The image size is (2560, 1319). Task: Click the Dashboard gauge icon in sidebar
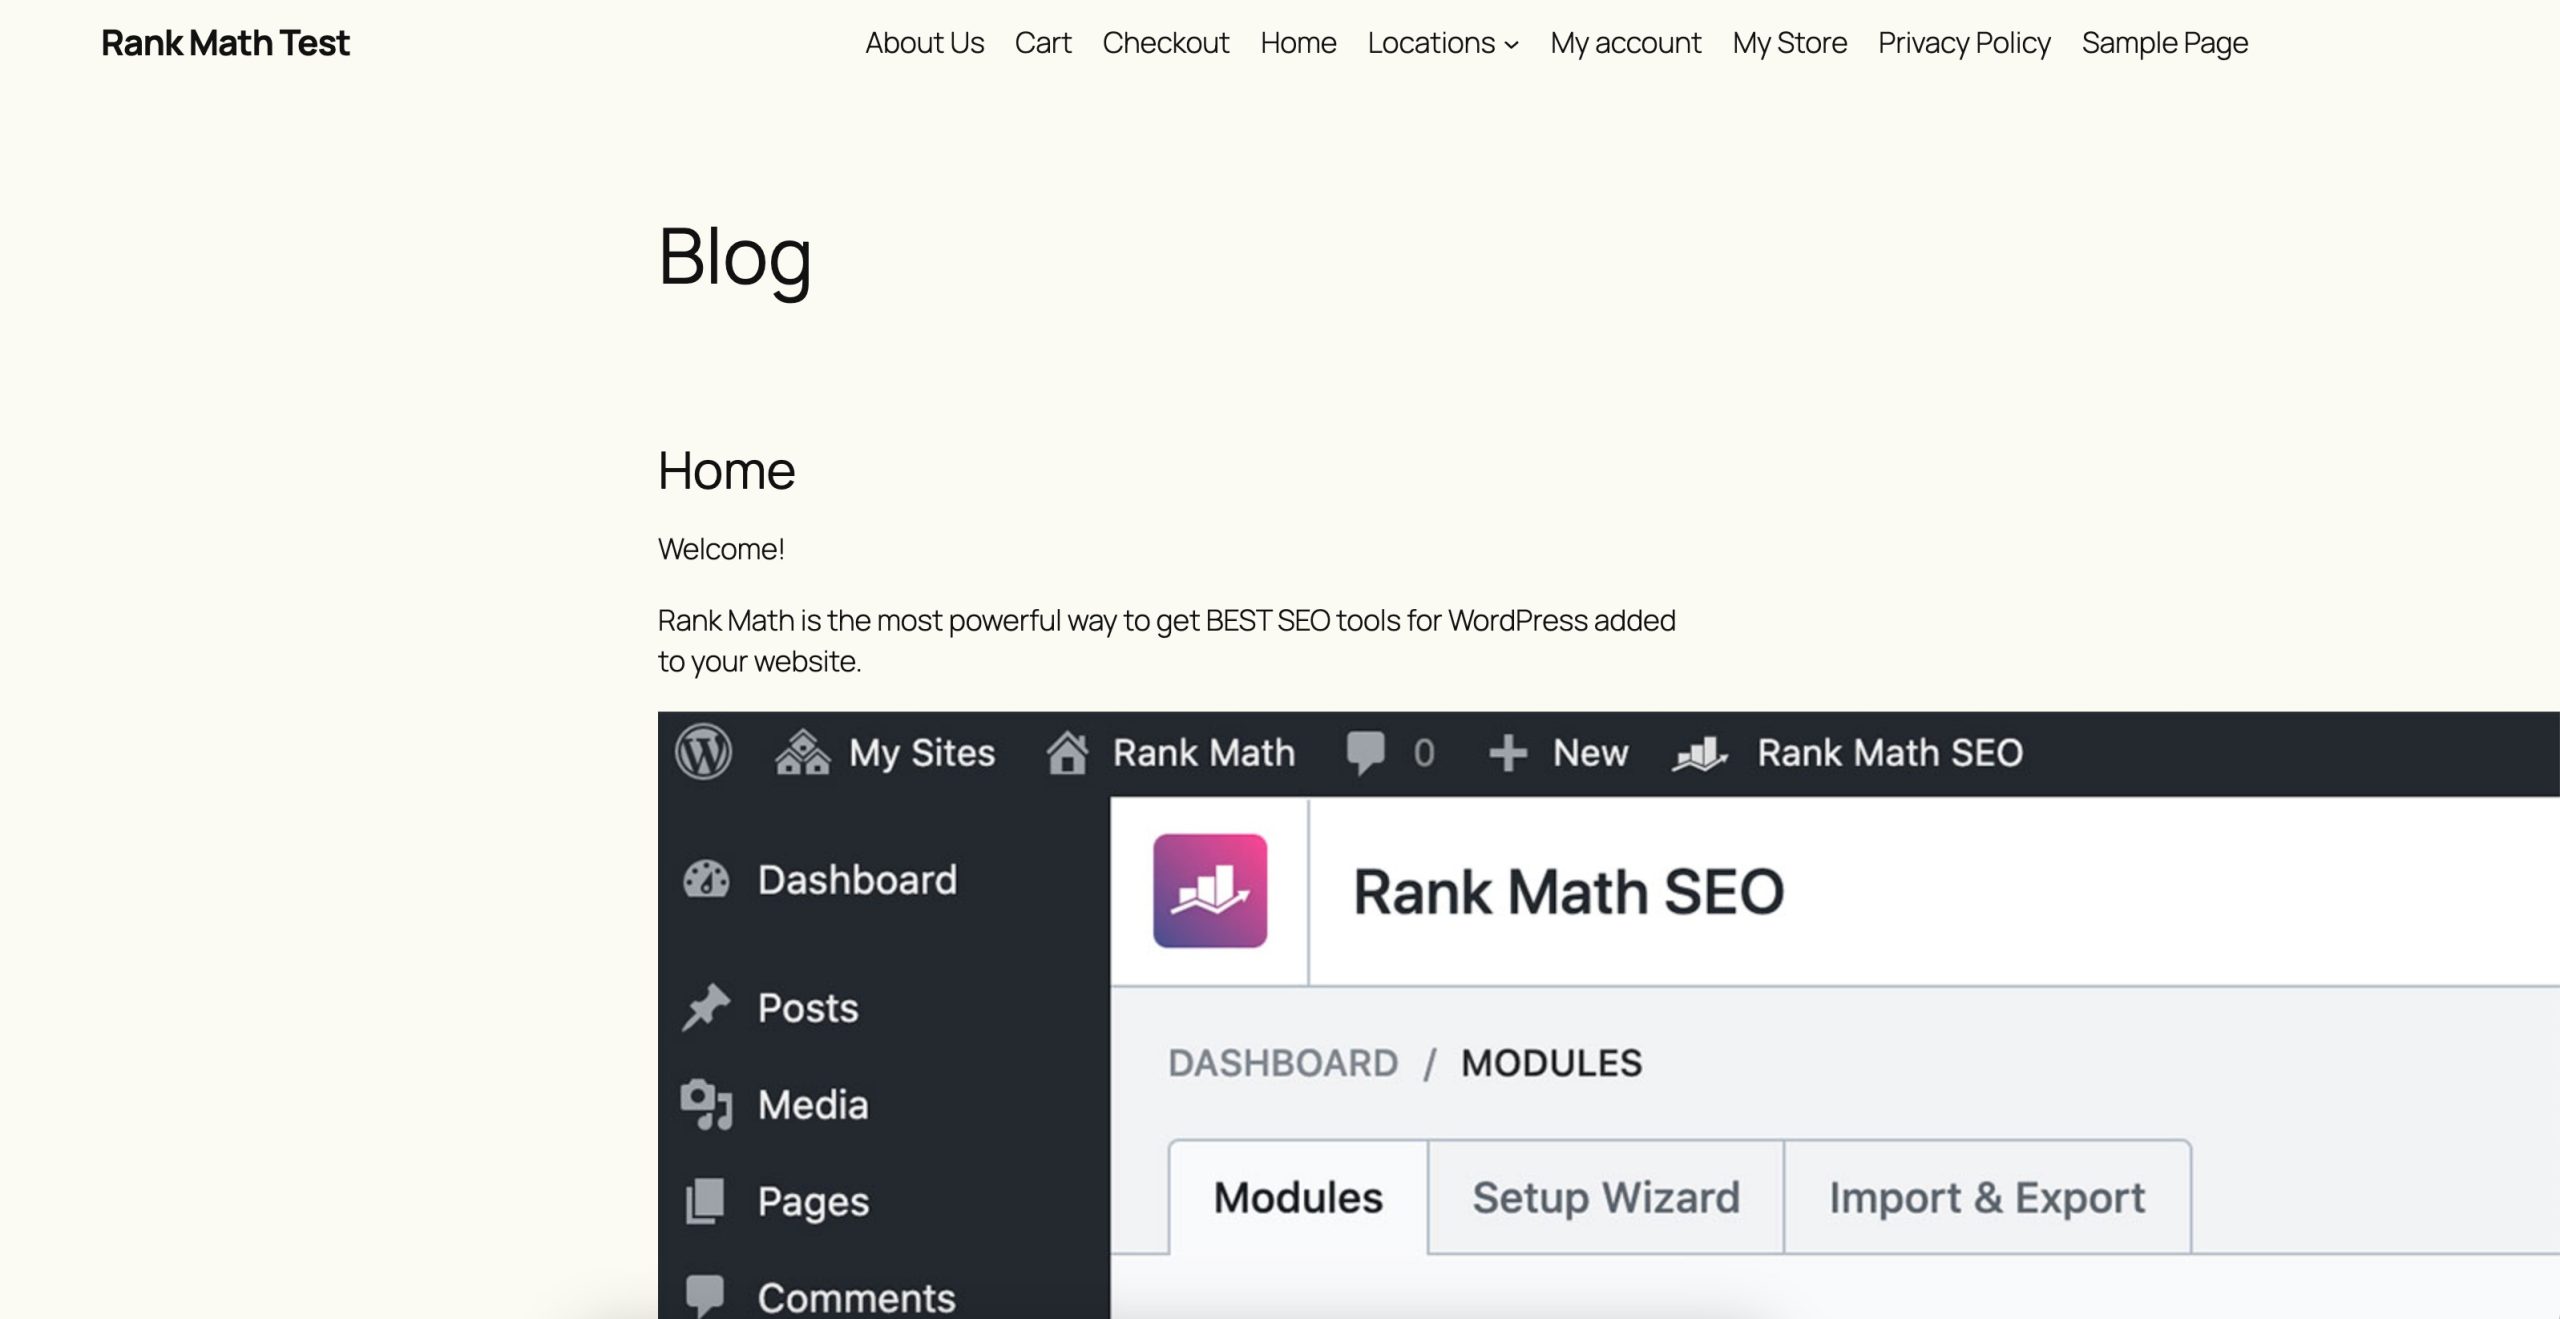pyautogui.click(x=706, y=880)
